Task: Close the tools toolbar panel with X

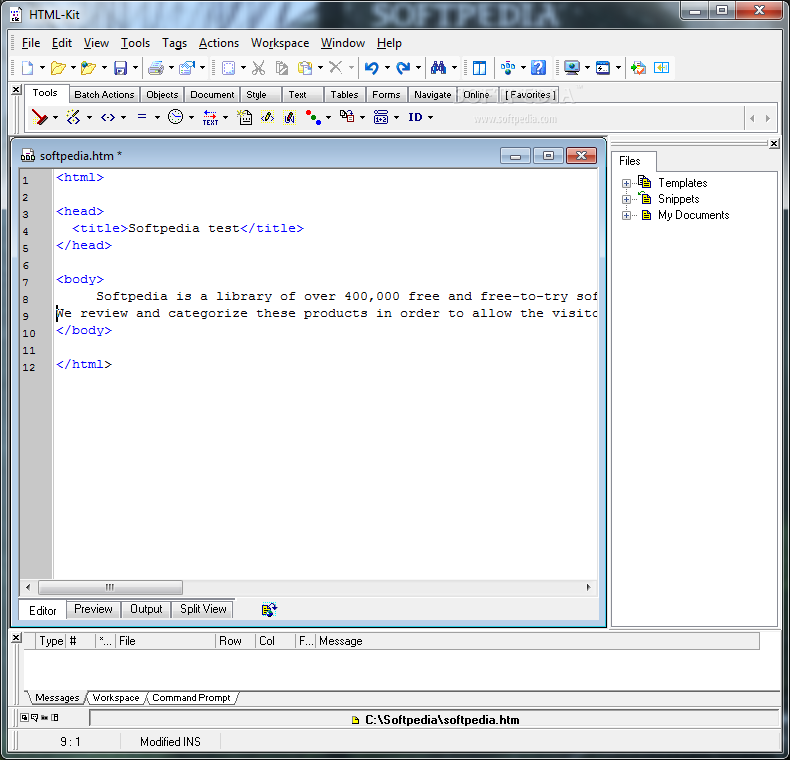Action: (x=16, y=90)
